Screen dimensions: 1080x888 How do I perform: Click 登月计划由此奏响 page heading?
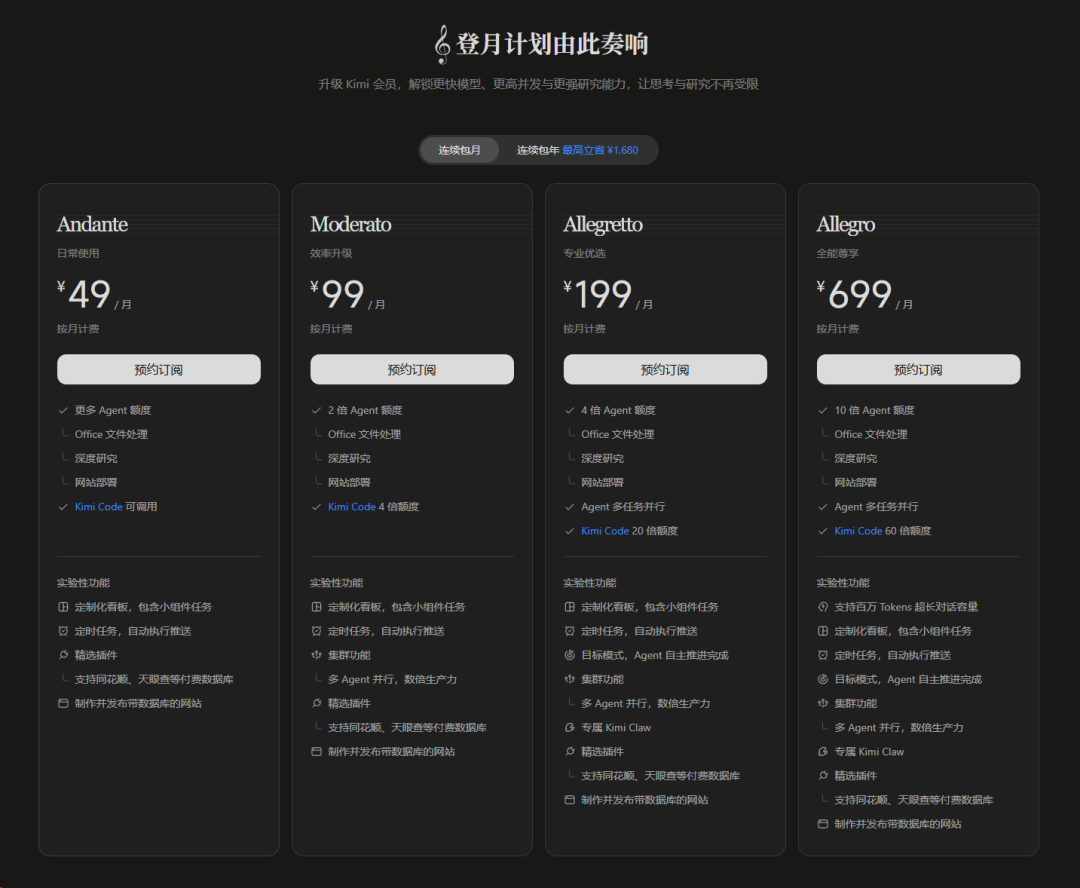click(552, 44)
